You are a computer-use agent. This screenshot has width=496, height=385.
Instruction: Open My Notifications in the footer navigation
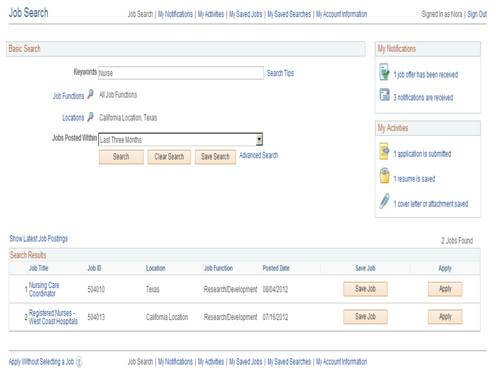point(175,362)
